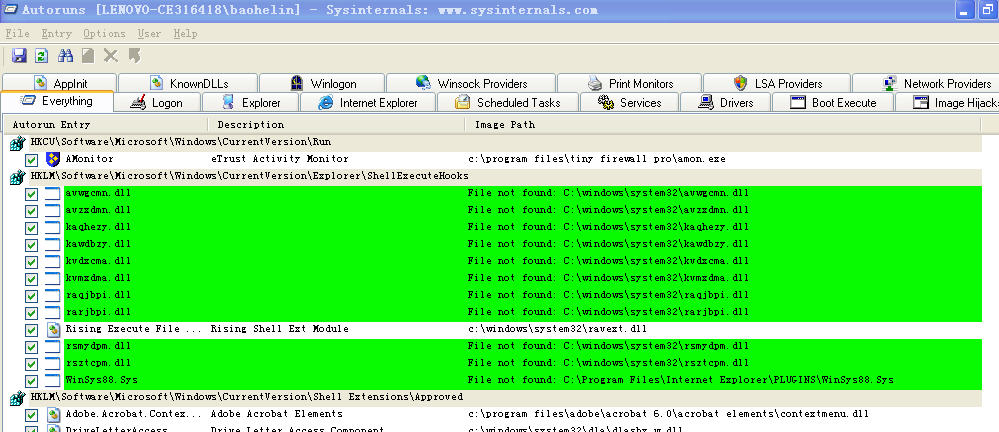Image resolution: width=999 pixels, height=432 pixels.
Task: Uncheck the rarjbpi.dll checkbox
Action: pos(31,313)
